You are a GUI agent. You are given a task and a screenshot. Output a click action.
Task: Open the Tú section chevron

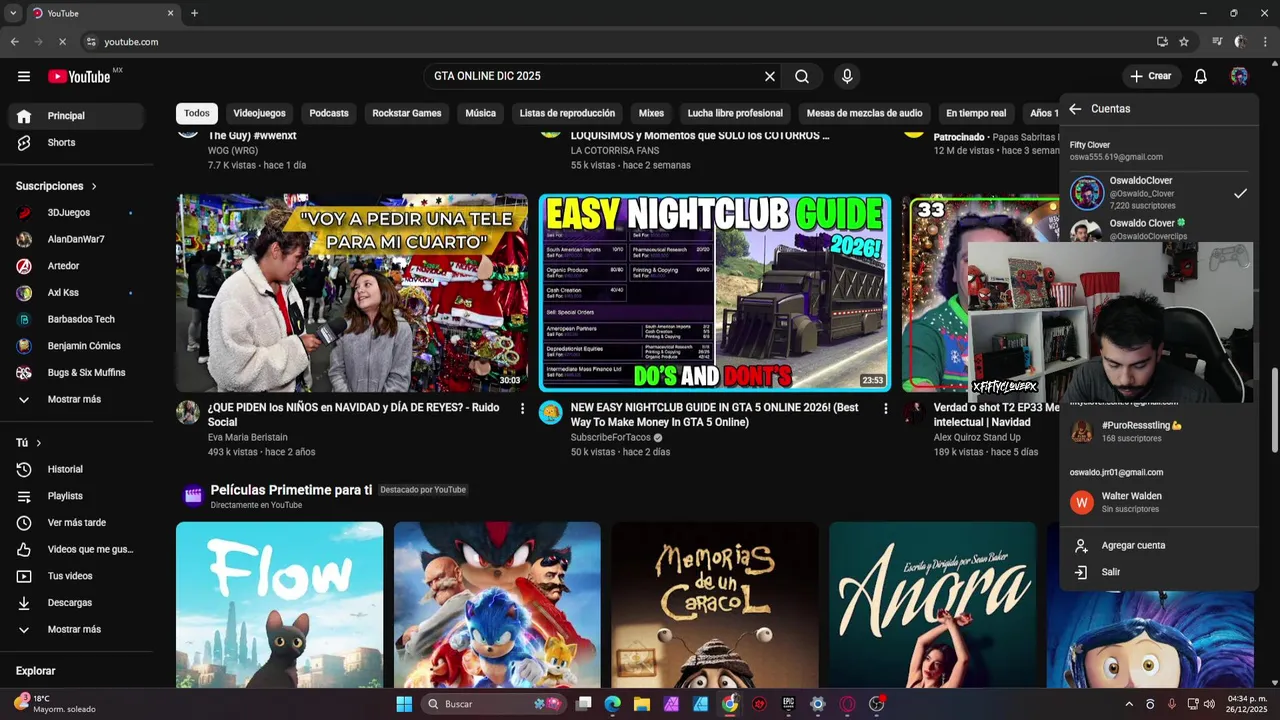[39, 443]
